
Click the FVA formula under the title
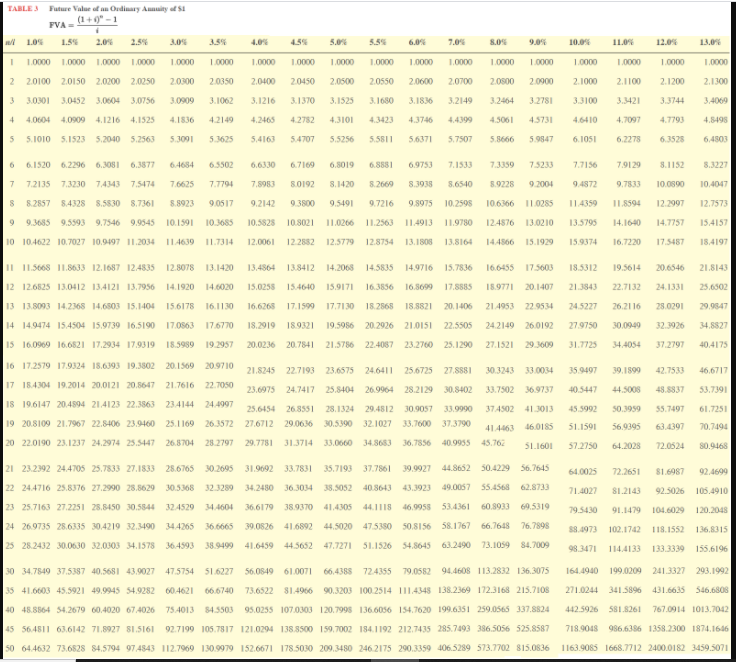pyautogui.click(x=84, y=24)
